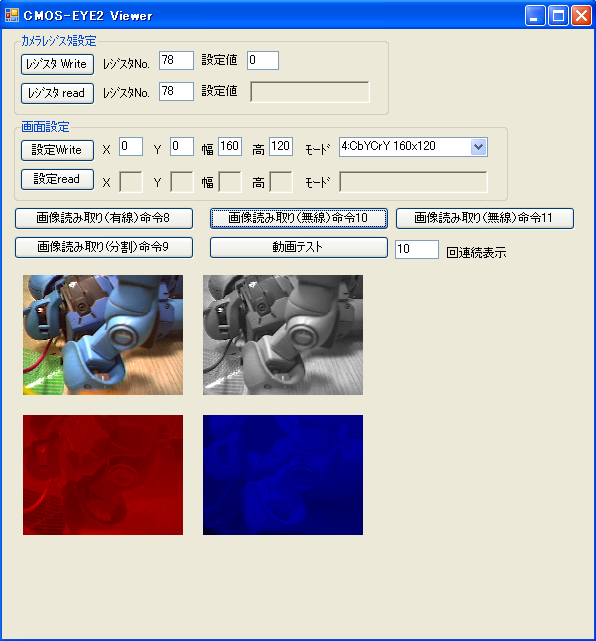Click the レジスタ Write button

57,64
